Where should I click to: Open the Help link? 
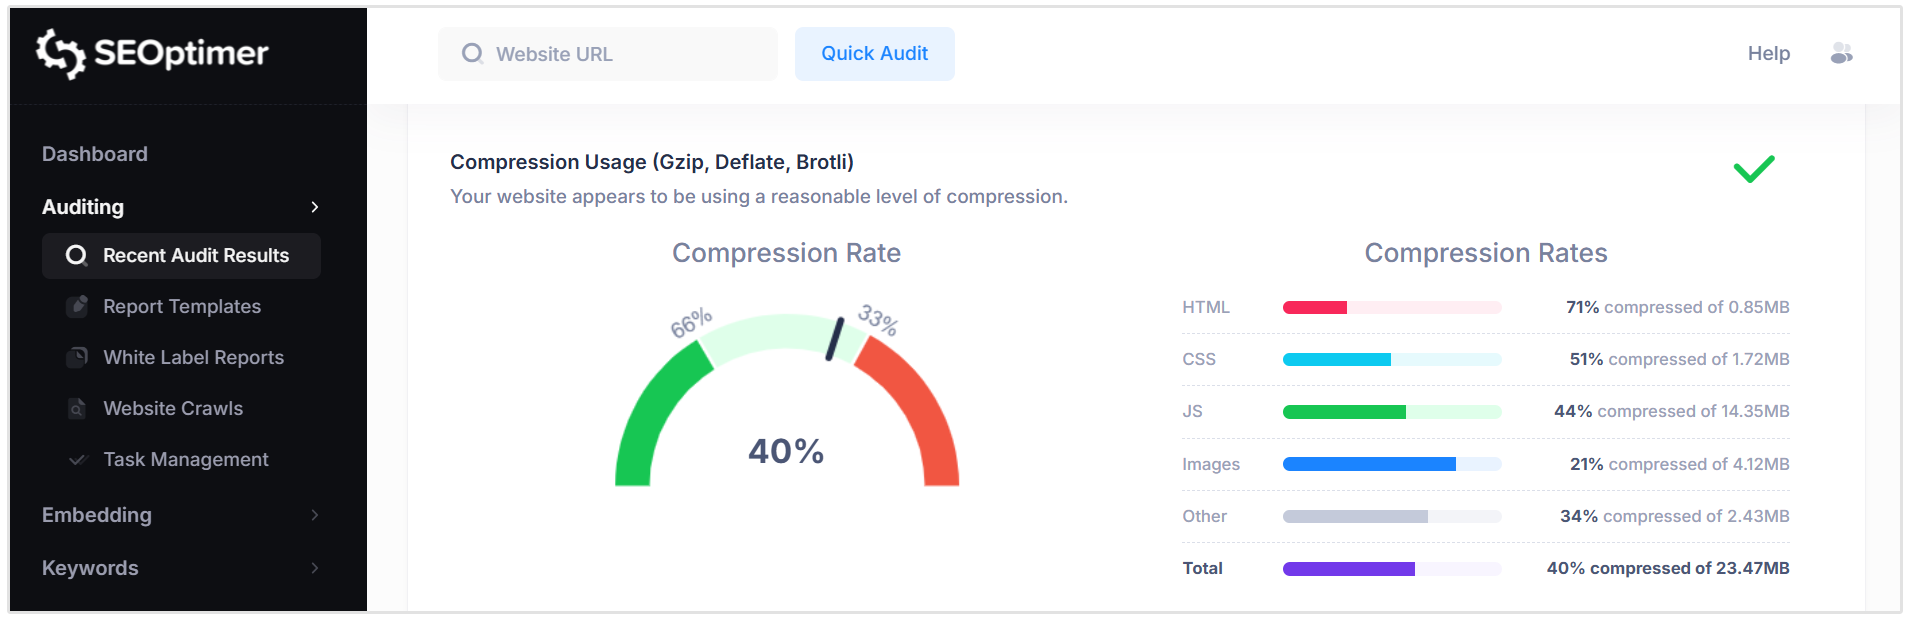(x=1768, y=53)
